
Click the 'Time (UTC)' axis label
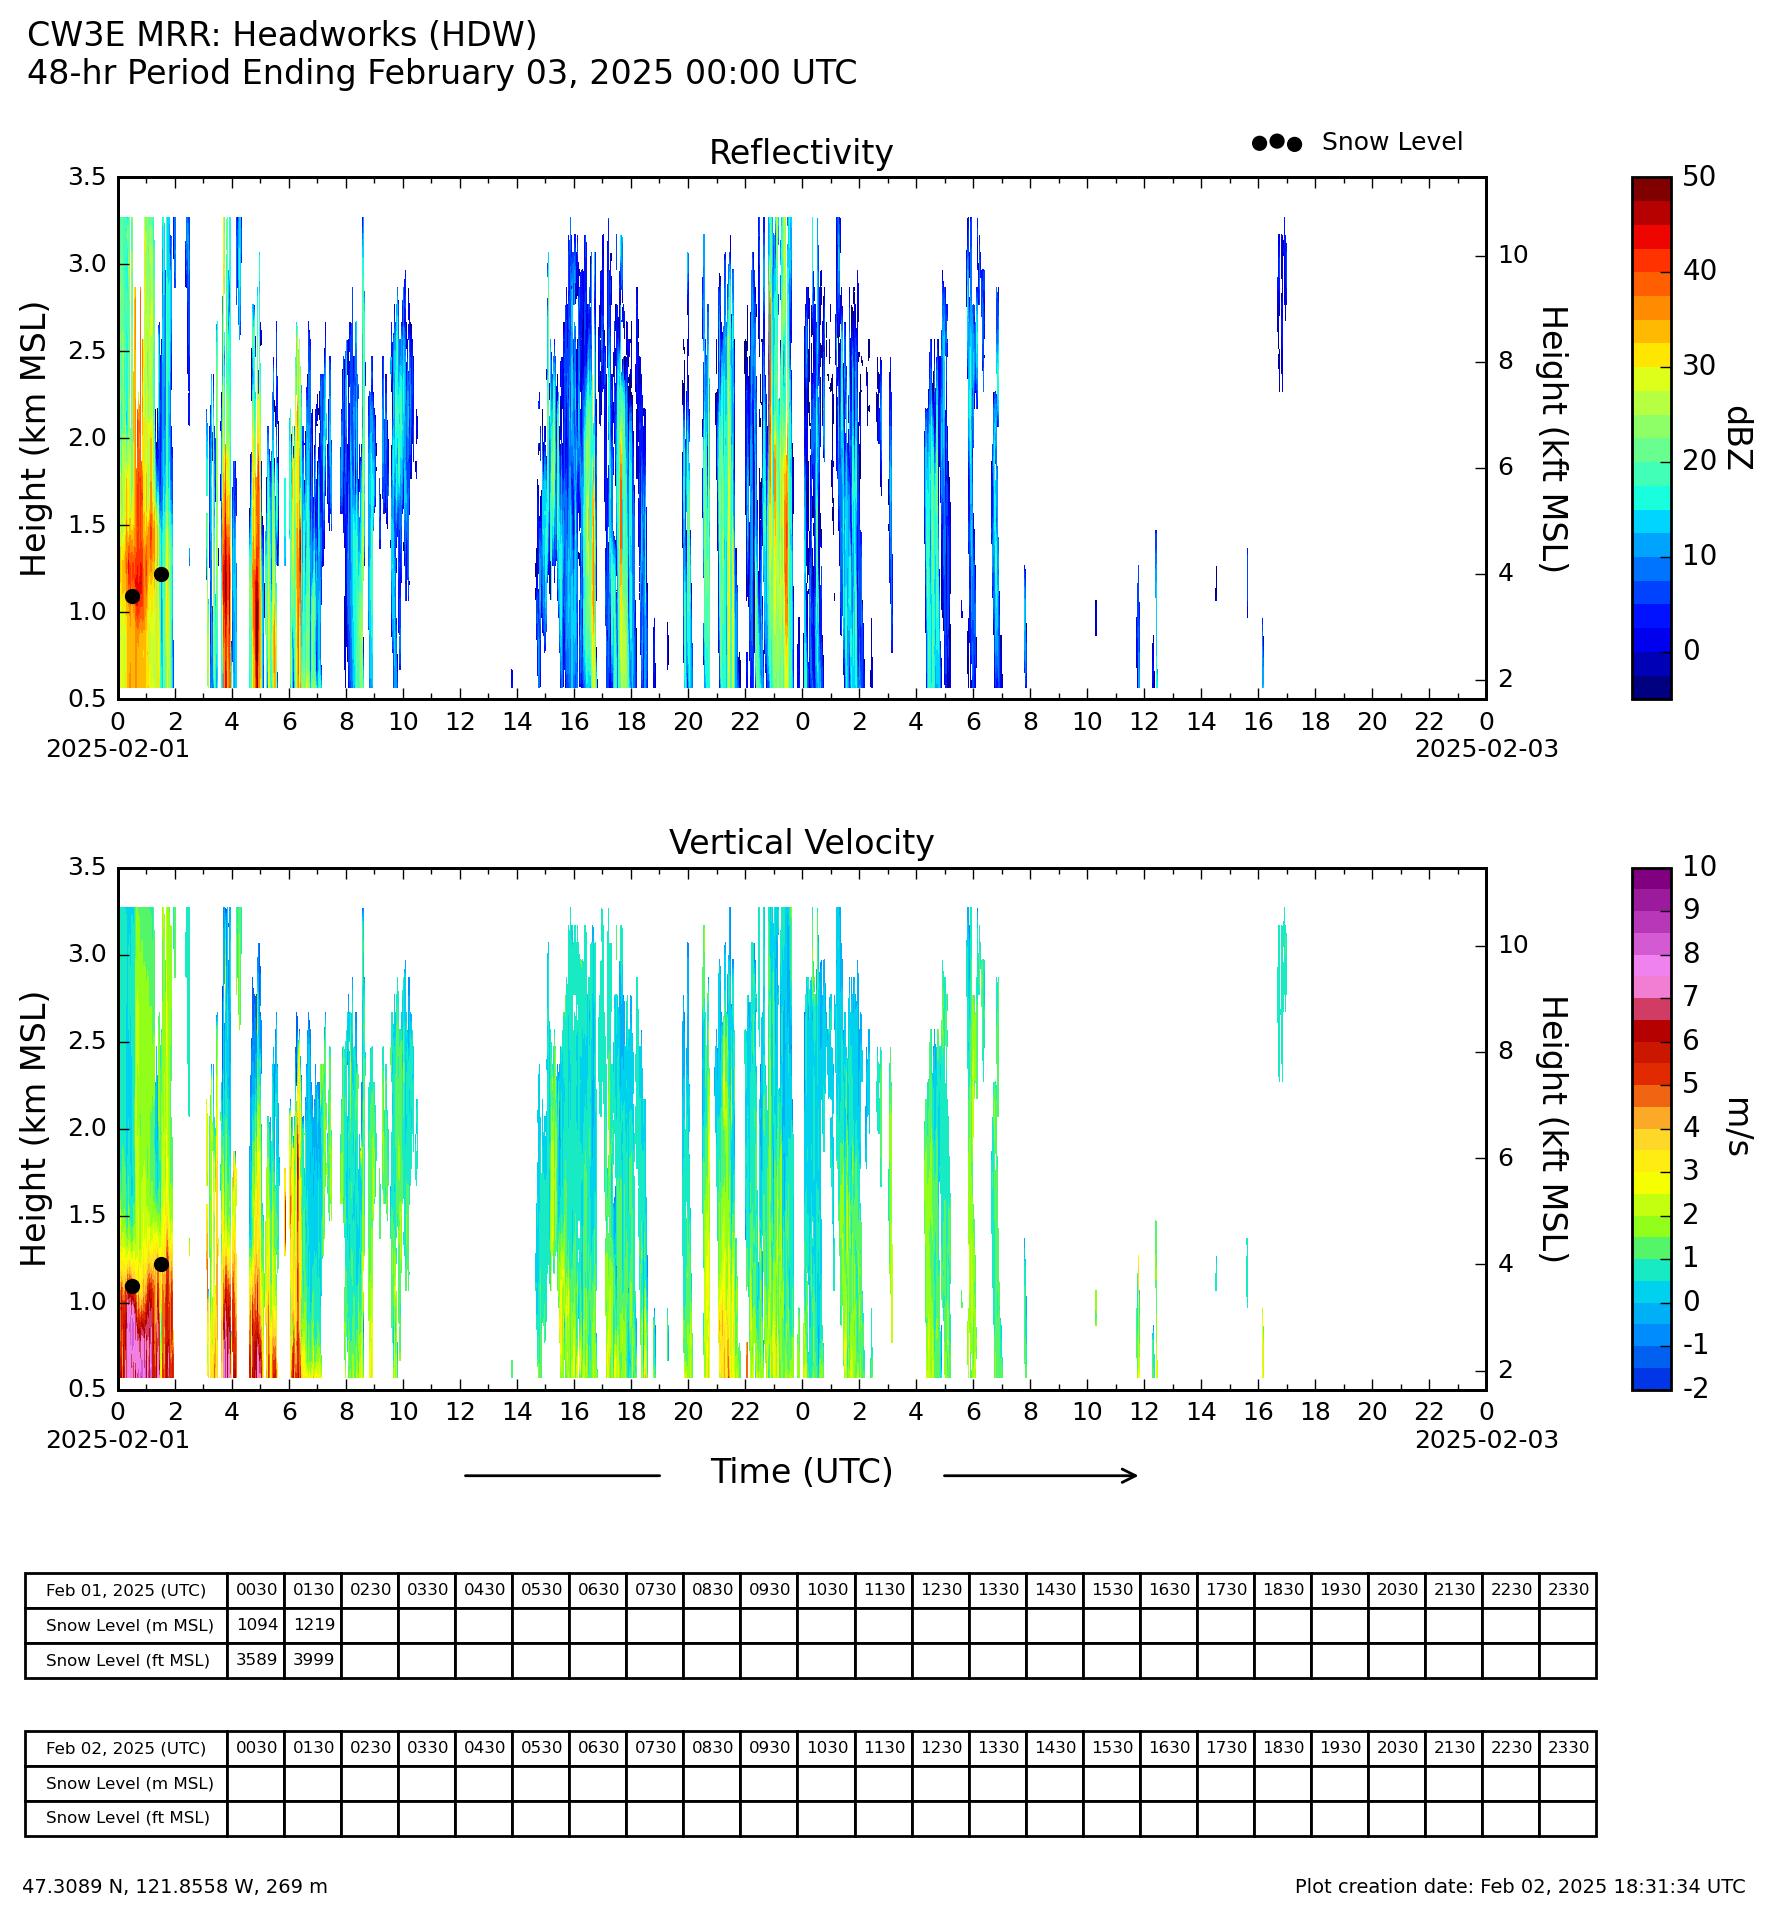pyautogui.click(x=801, y=1473)
